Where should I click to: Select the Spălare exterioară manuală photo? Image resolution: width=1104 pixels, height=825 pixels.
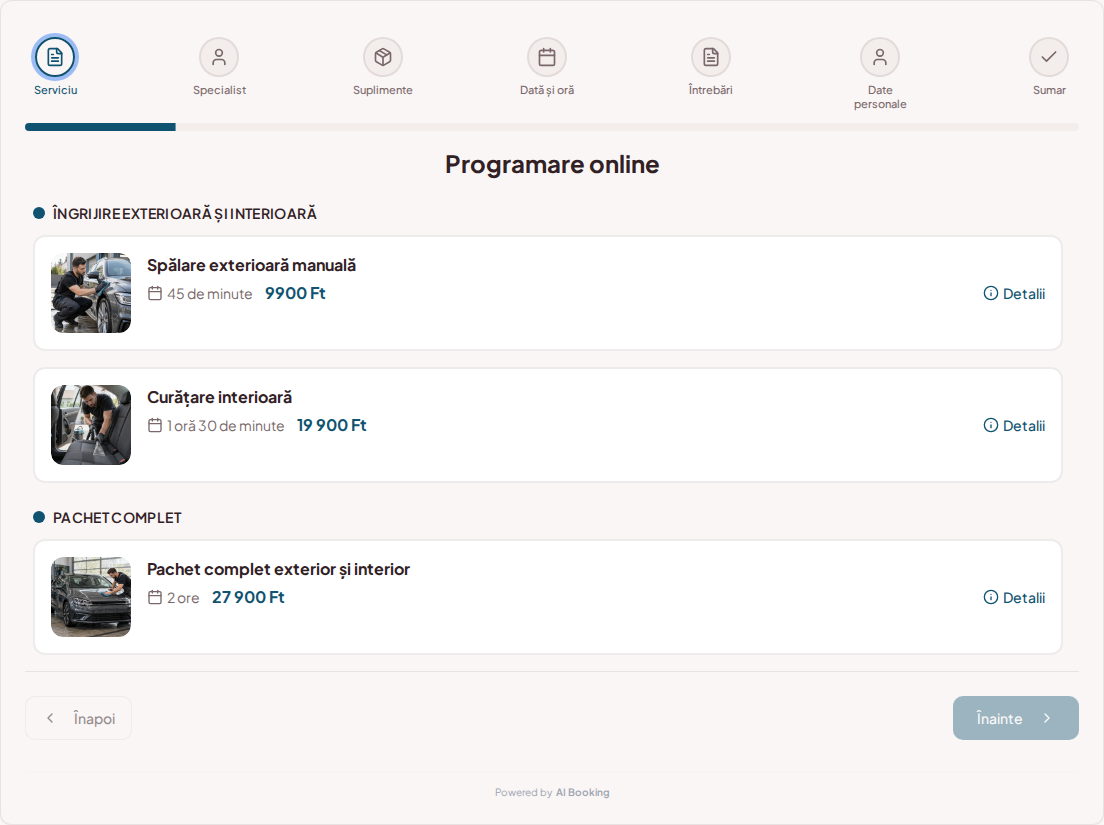coord(91,293)
